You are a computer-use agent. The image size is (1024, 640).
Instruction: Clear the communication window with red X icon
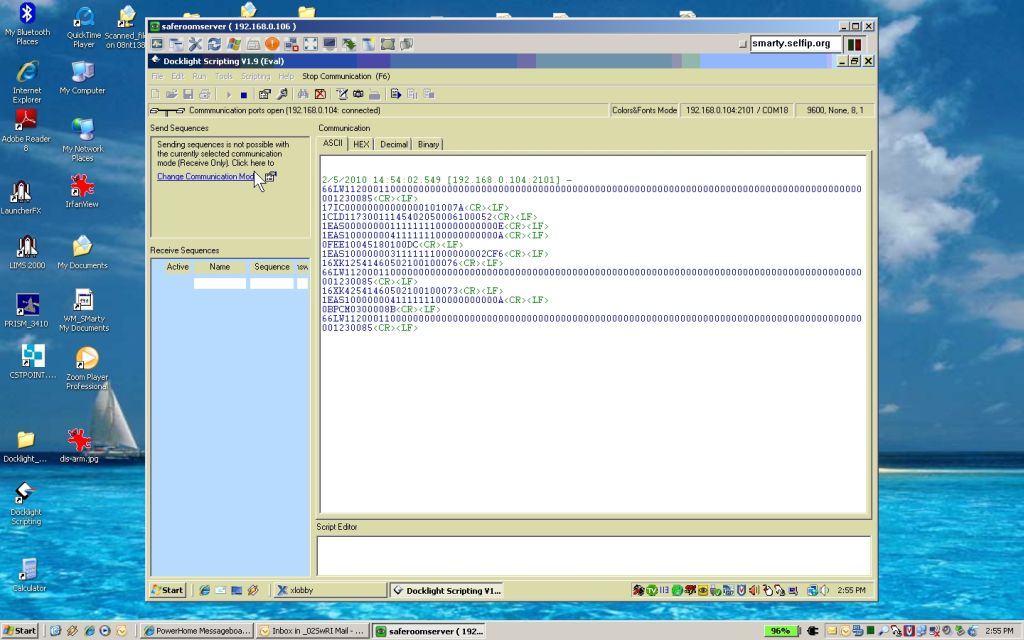pyautogui.click(x=320, y=94)
